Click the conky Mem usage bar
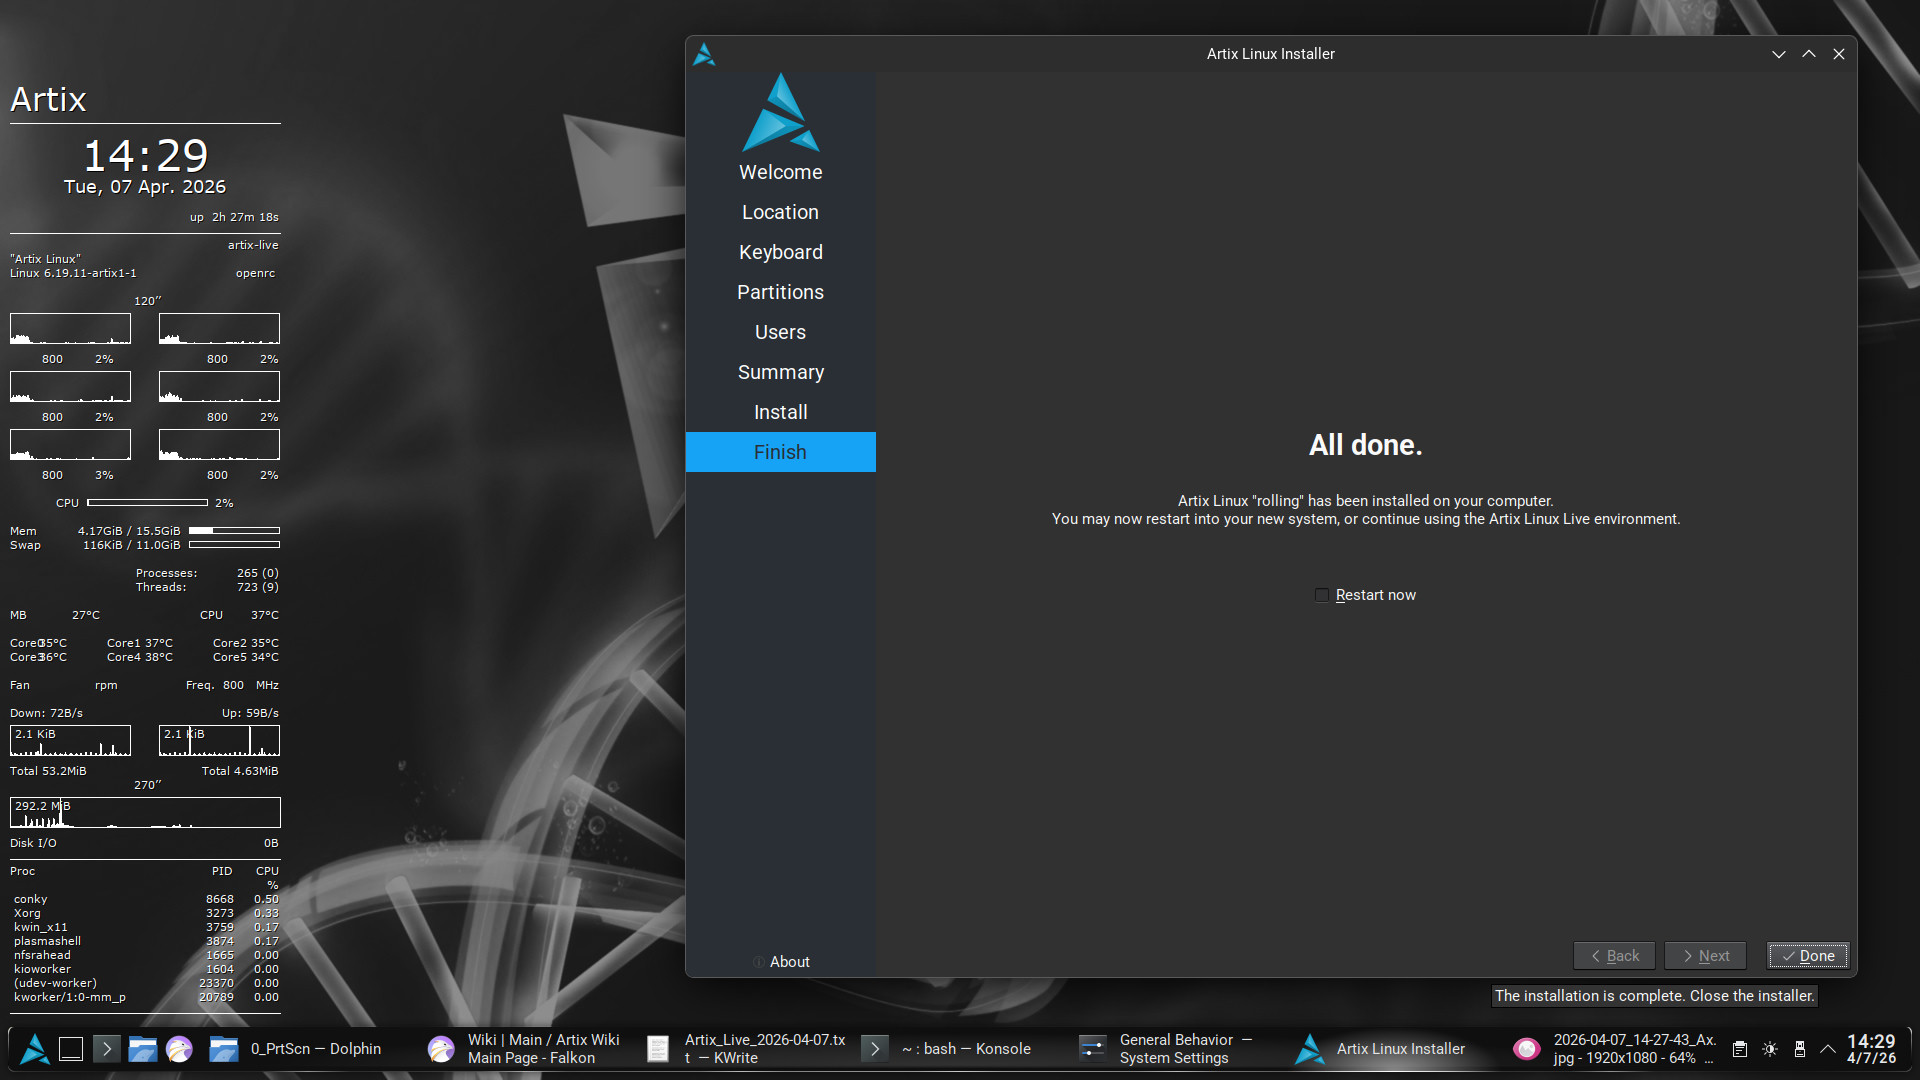The image size is (1920, 1080). coord(234,531)
